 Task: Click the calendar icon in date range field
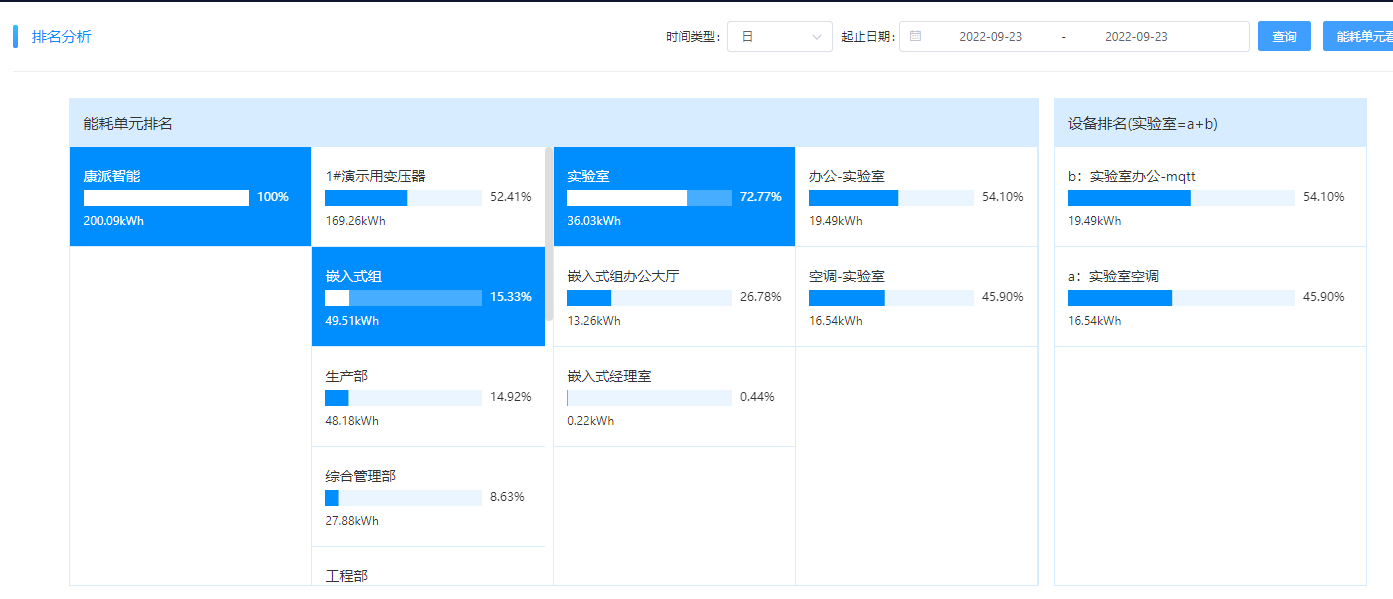point(915,36)
